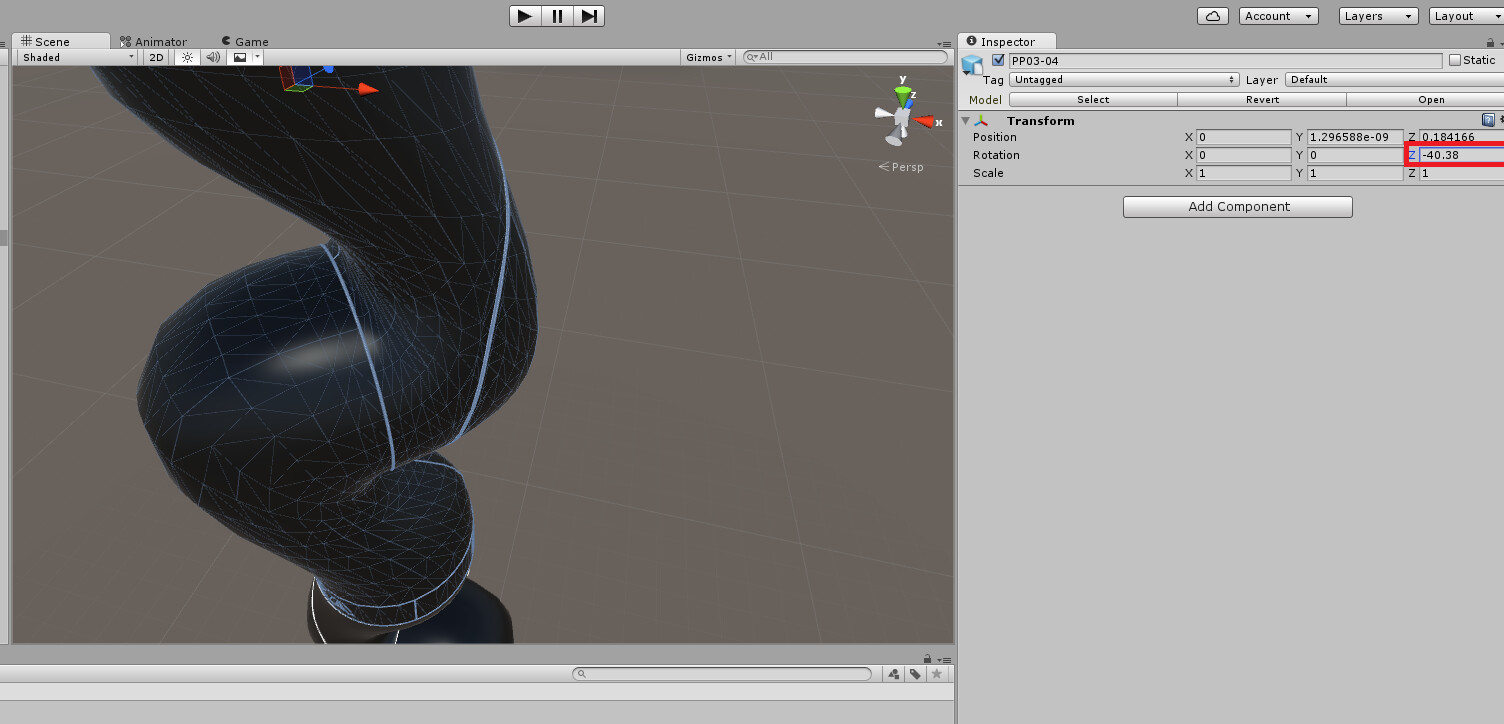Screen dimensions: 1504x724
Task: Click the label tag filter icon
Action: [x=915, y=673]
